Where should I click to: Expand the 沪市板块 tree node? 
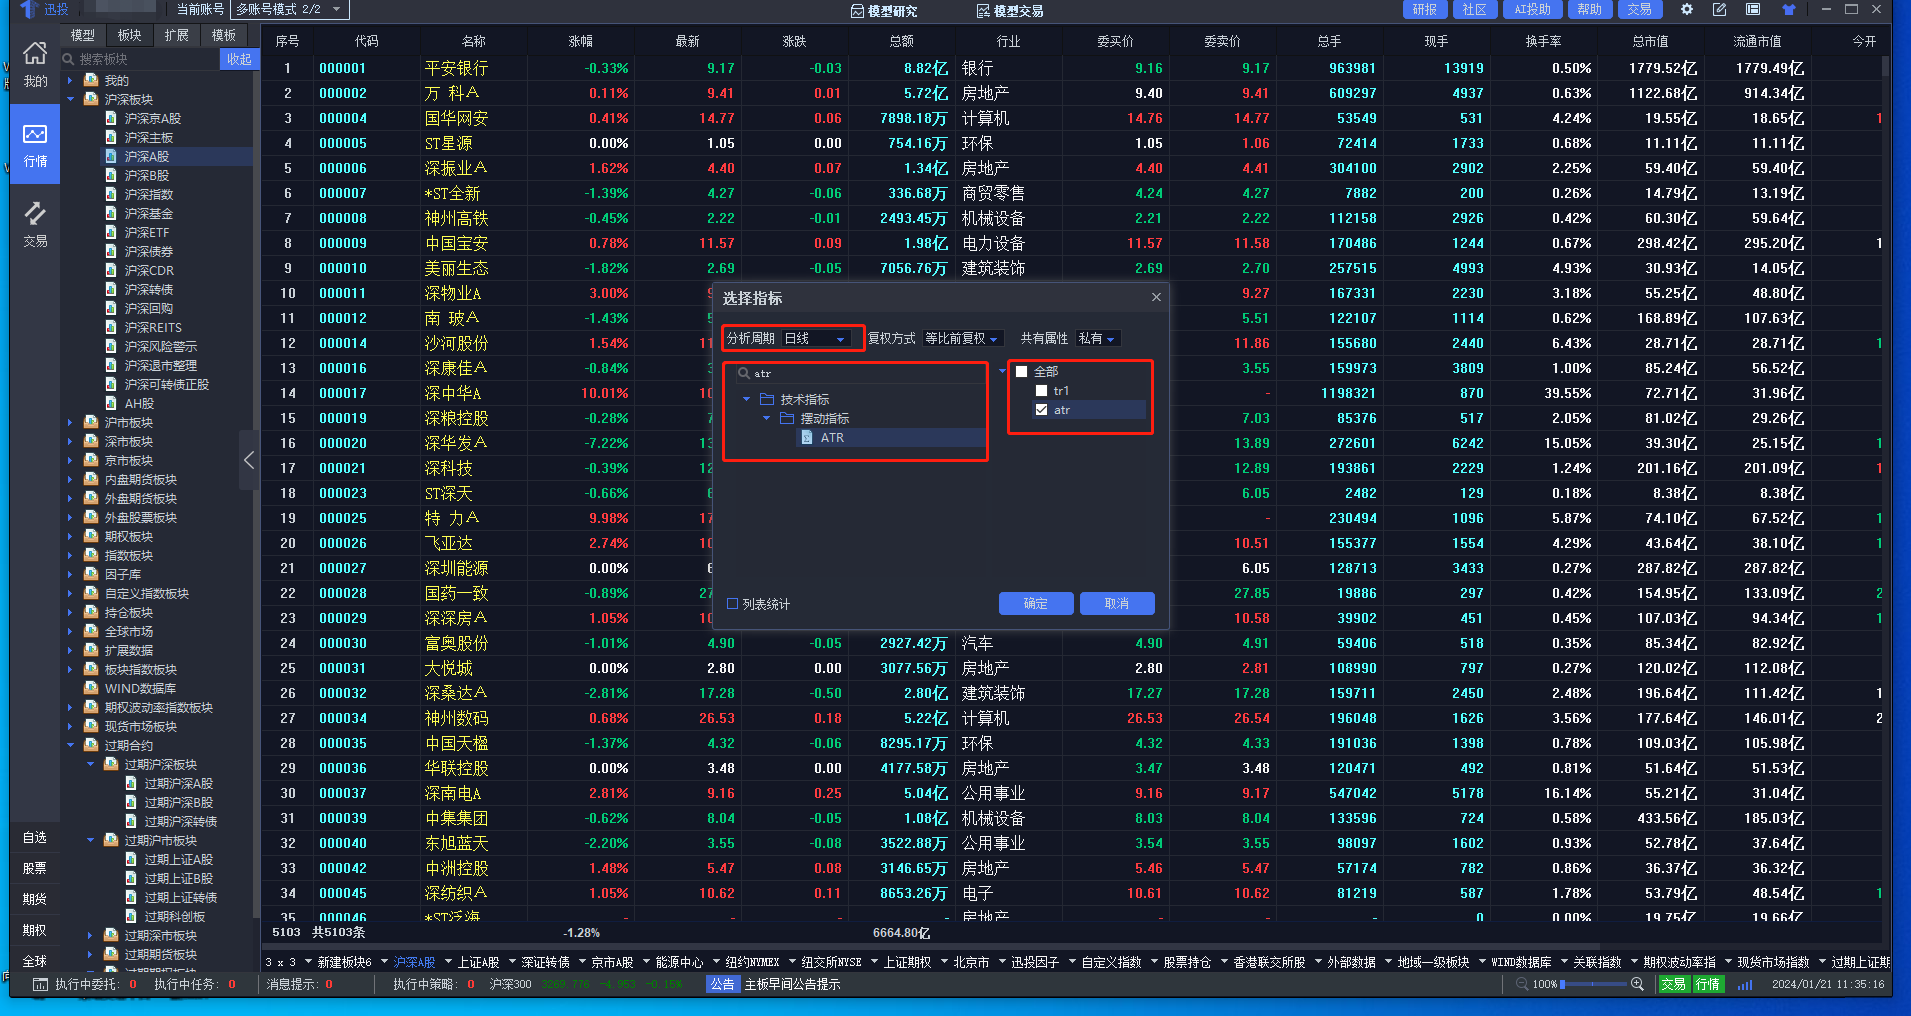70,422
